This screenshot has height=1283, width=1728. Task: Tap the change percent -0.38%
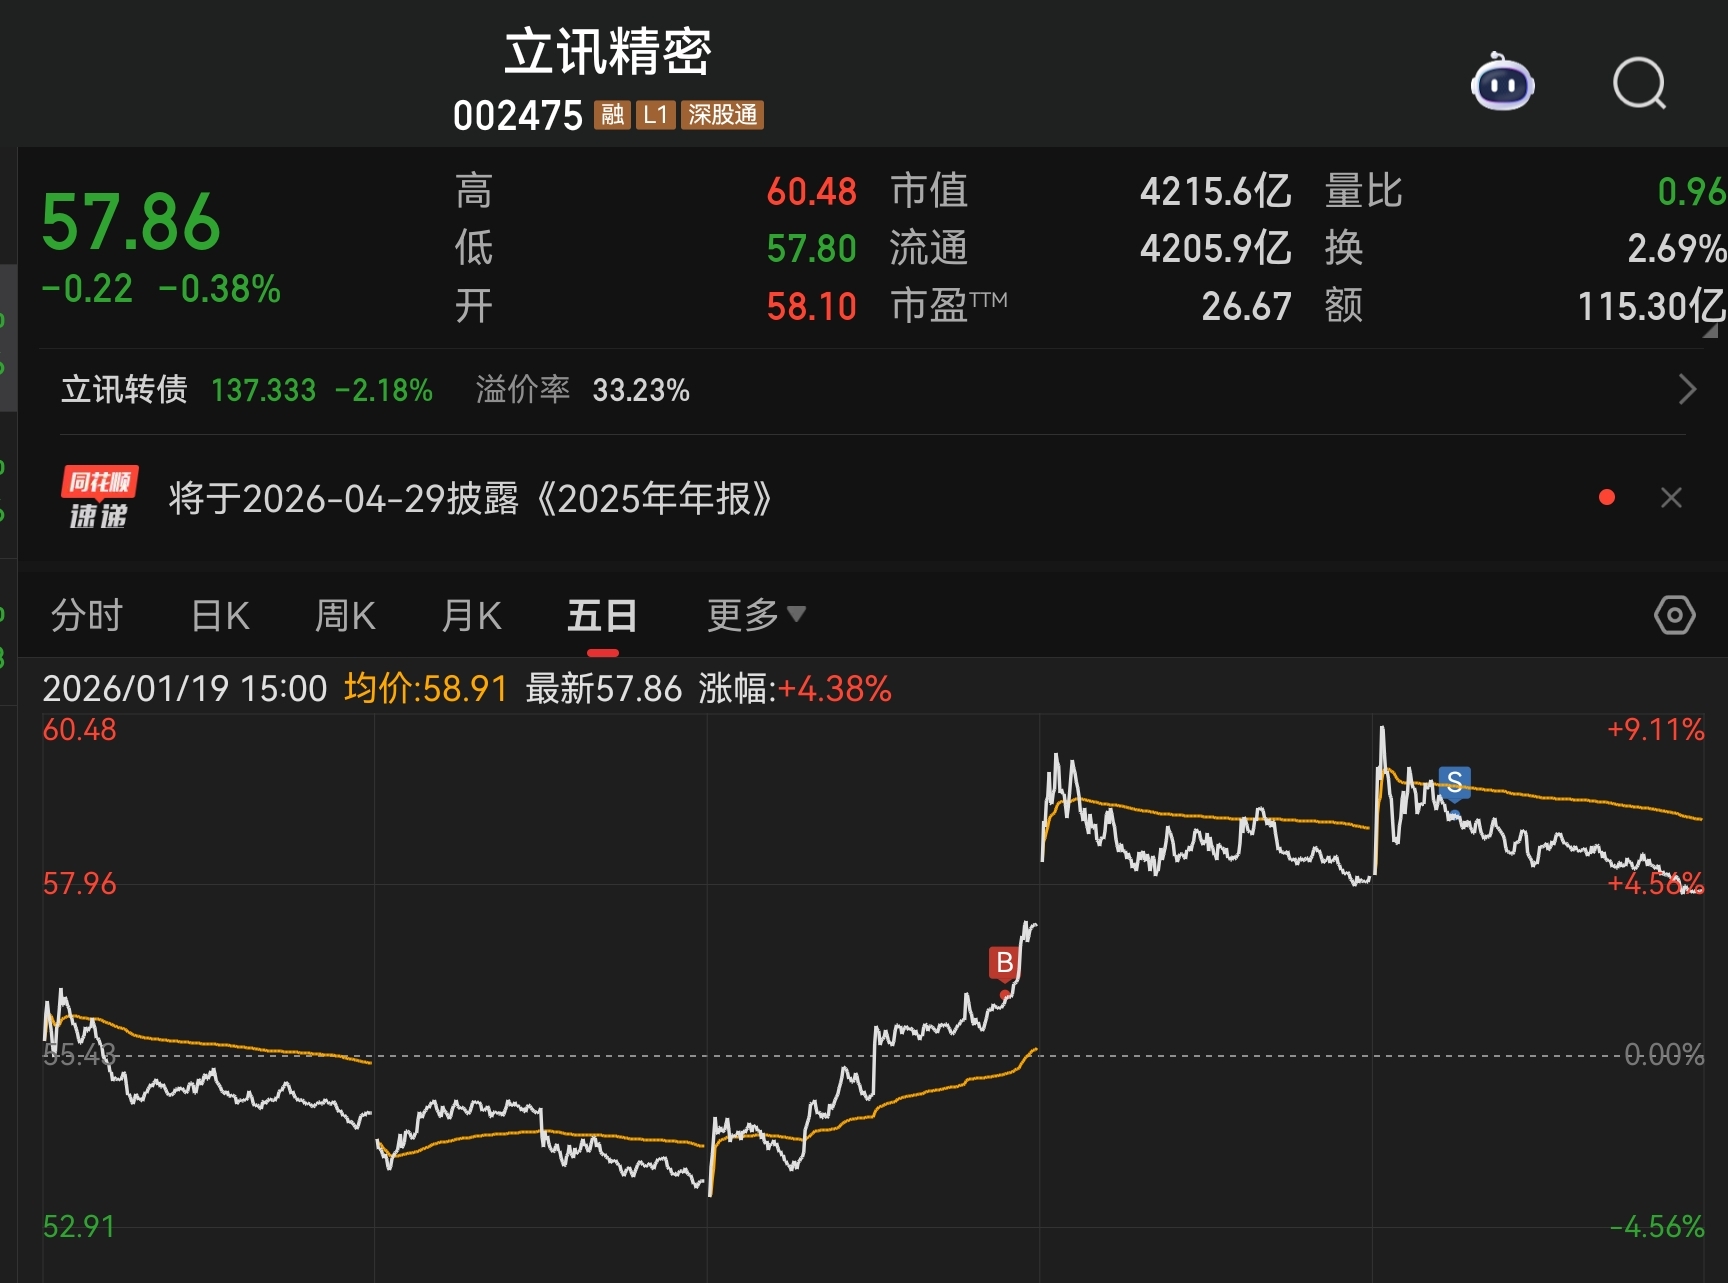(x=220, y=289)
